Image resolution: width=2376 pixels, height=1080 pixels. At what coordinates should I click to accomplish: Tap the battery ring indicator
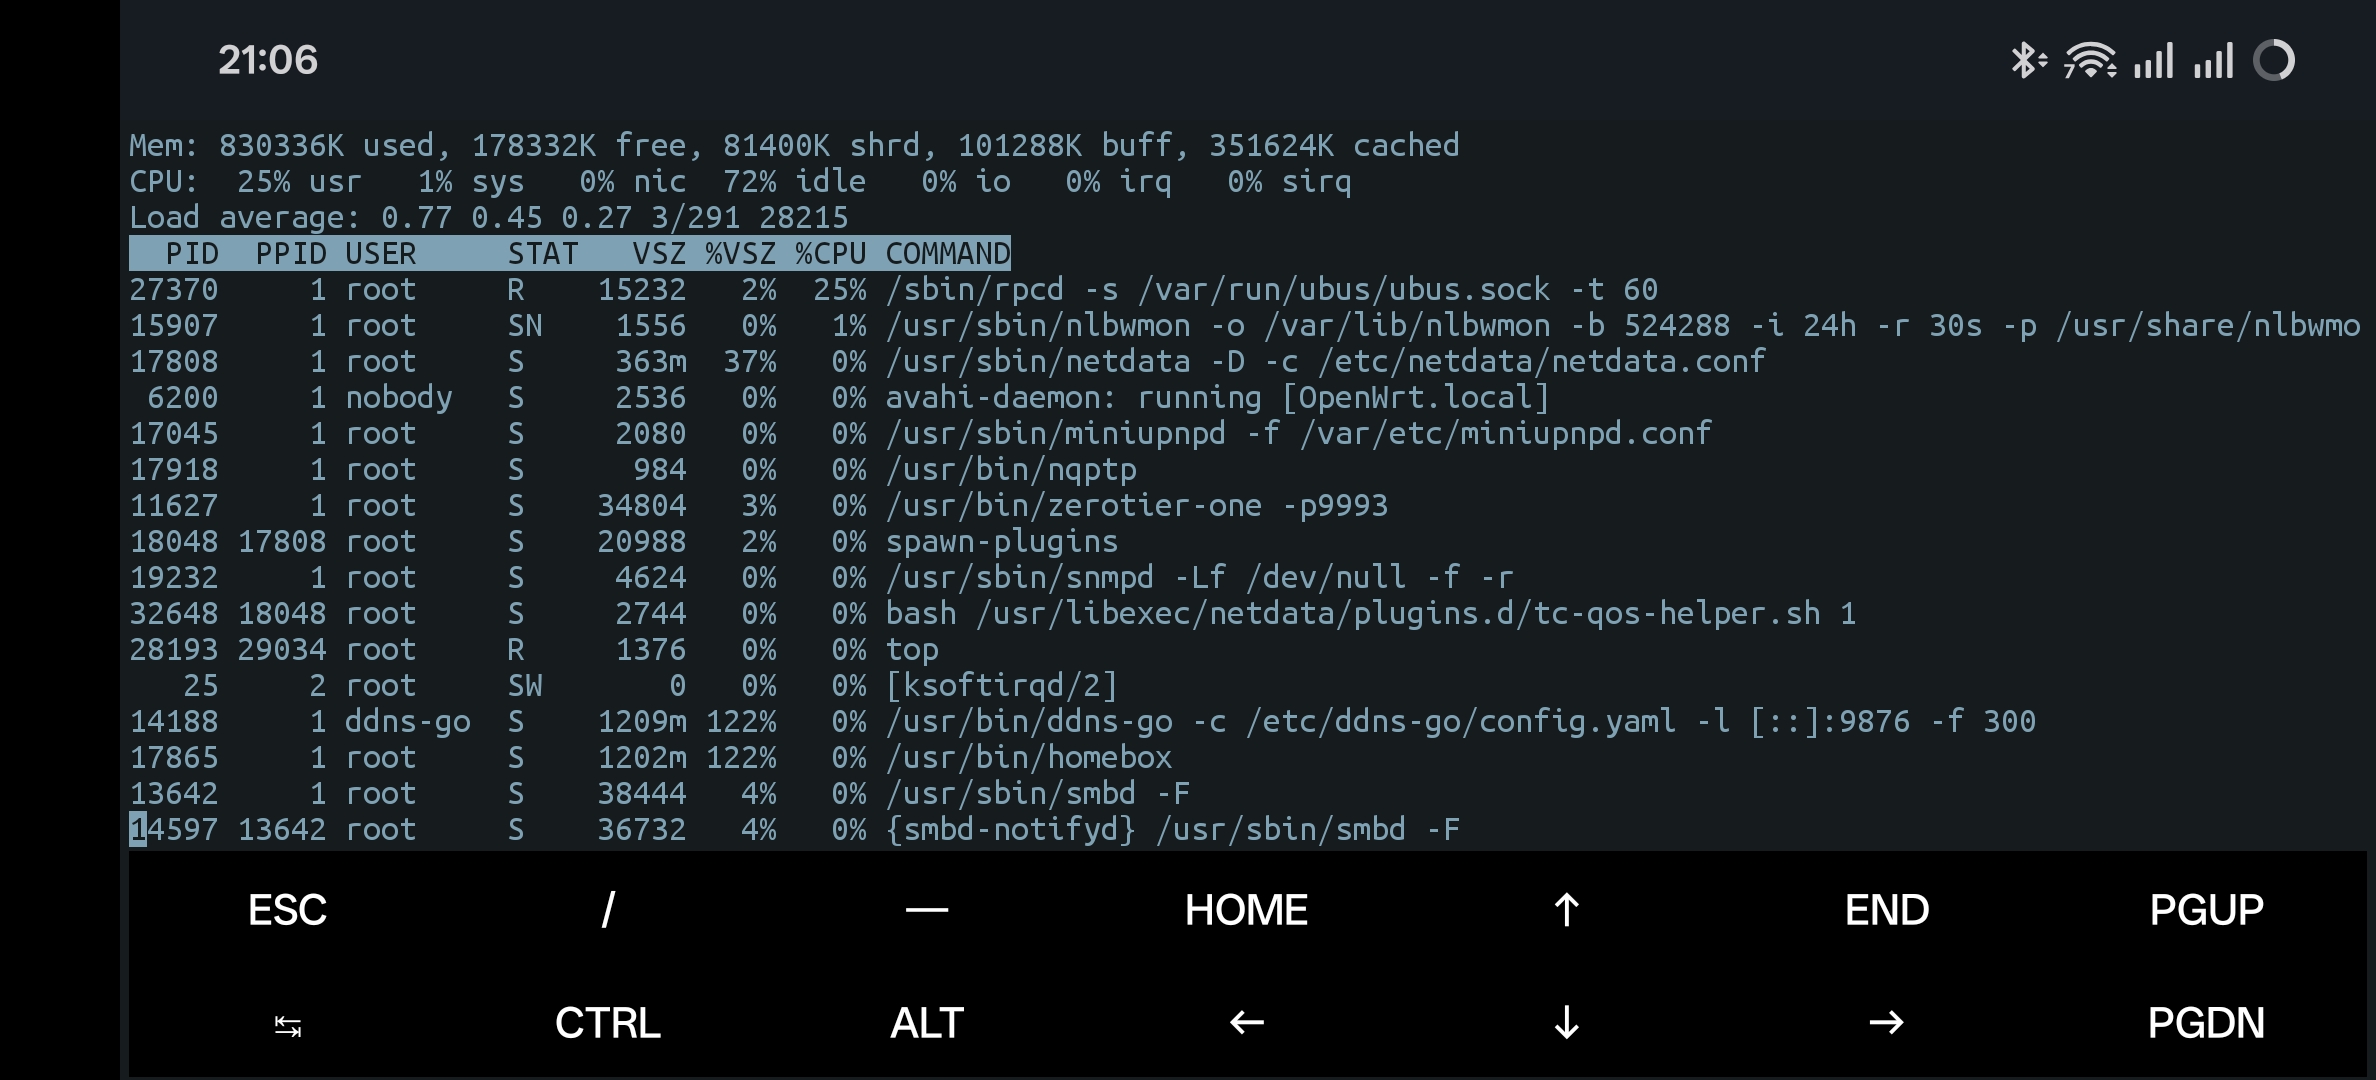(2274, 61)
